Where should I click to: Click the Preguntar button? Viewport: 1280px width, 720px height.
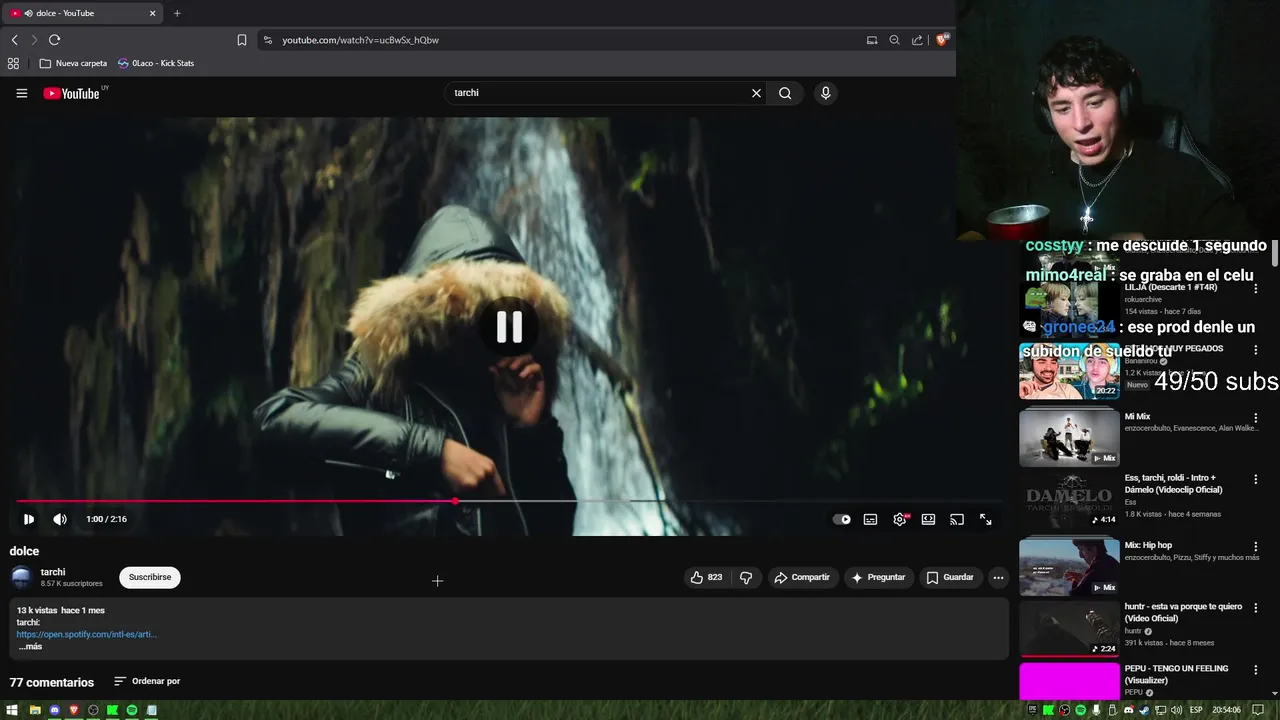coord(878,577)
